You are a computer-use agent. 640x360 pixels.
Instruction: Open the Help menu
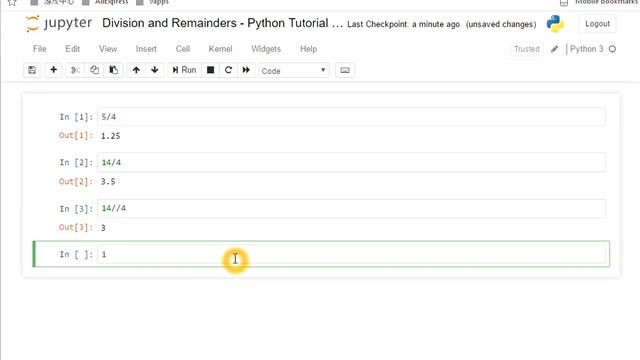pos(309,49)
